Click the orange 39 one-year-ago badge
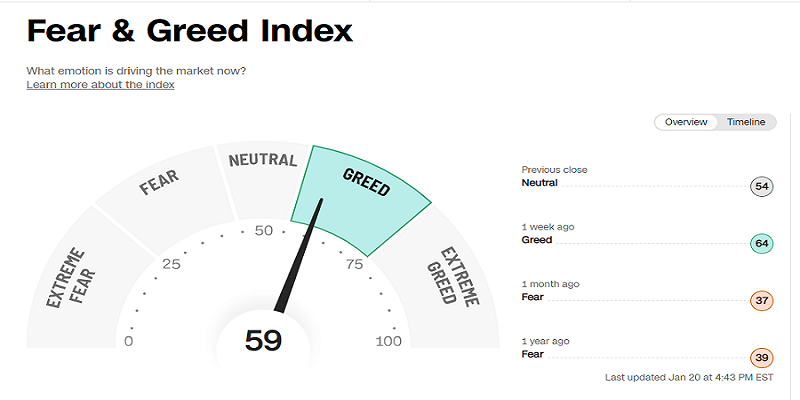The width and height of the screenshot is (800, 400). coord(762,358)
